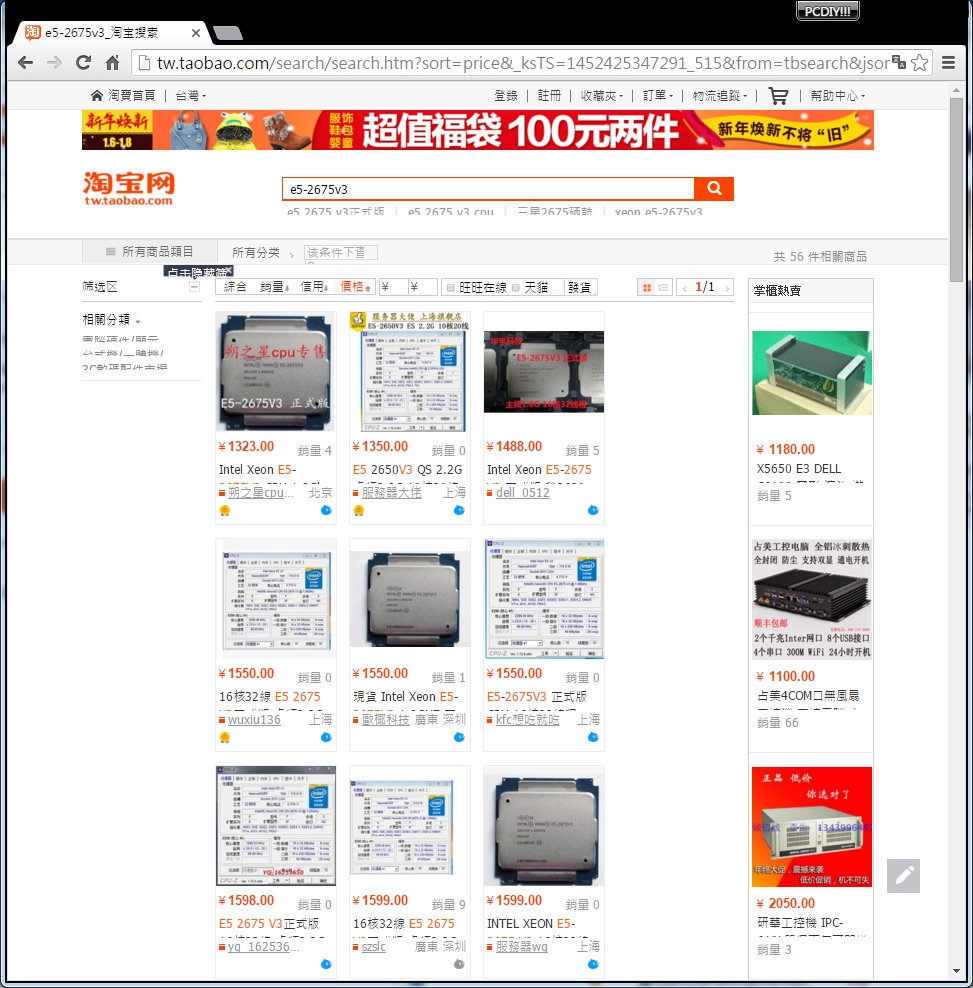
Task: Open the browser home page icon
Action: click(112, 62)
